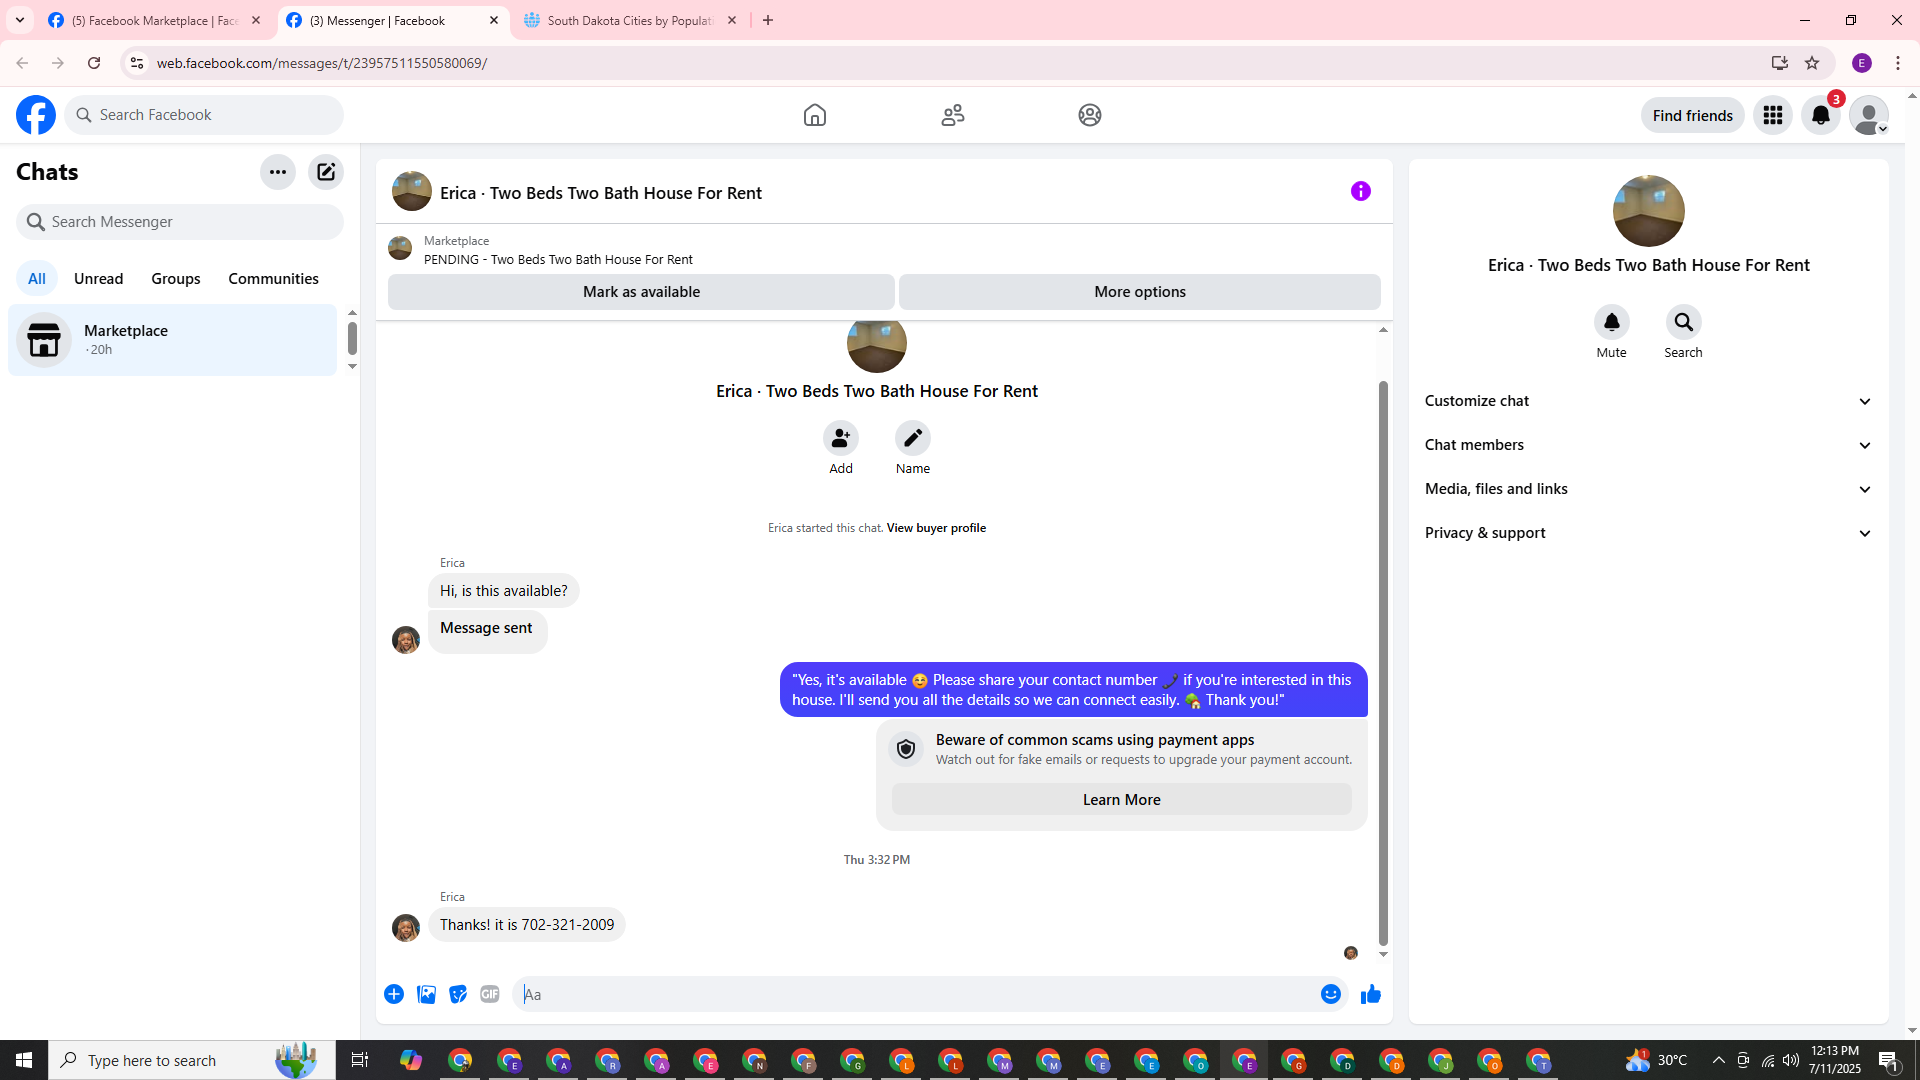Select the Groups chats filter

point(176,279)
